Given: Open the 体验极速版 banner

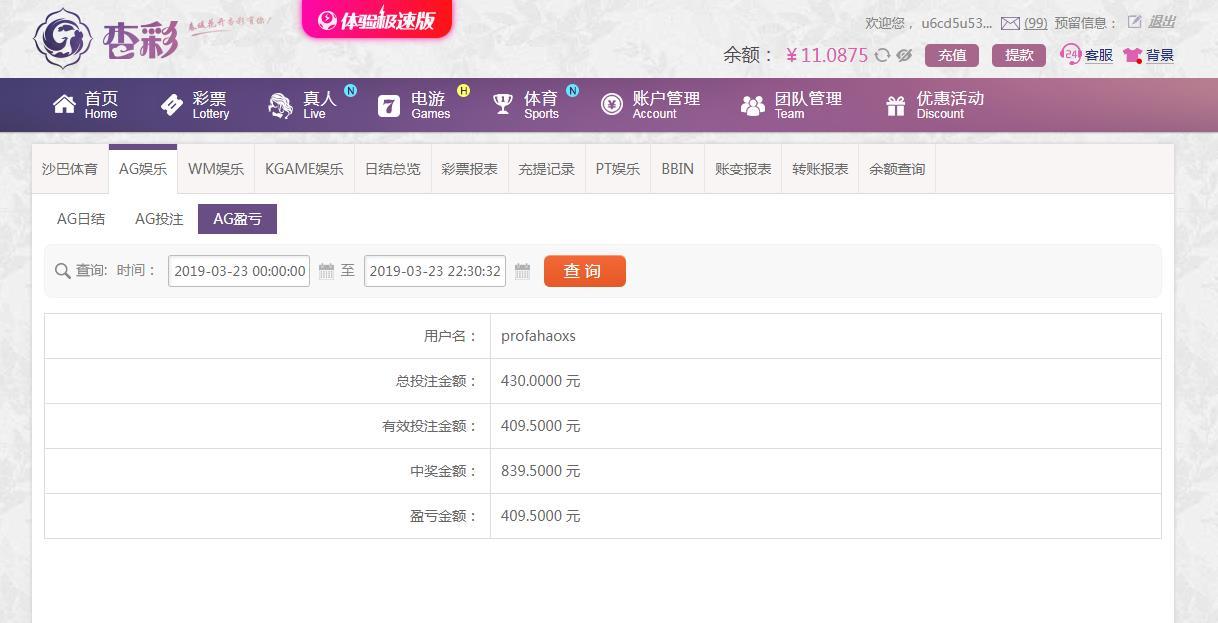Looking at the screenshot, I should (377, 19).
